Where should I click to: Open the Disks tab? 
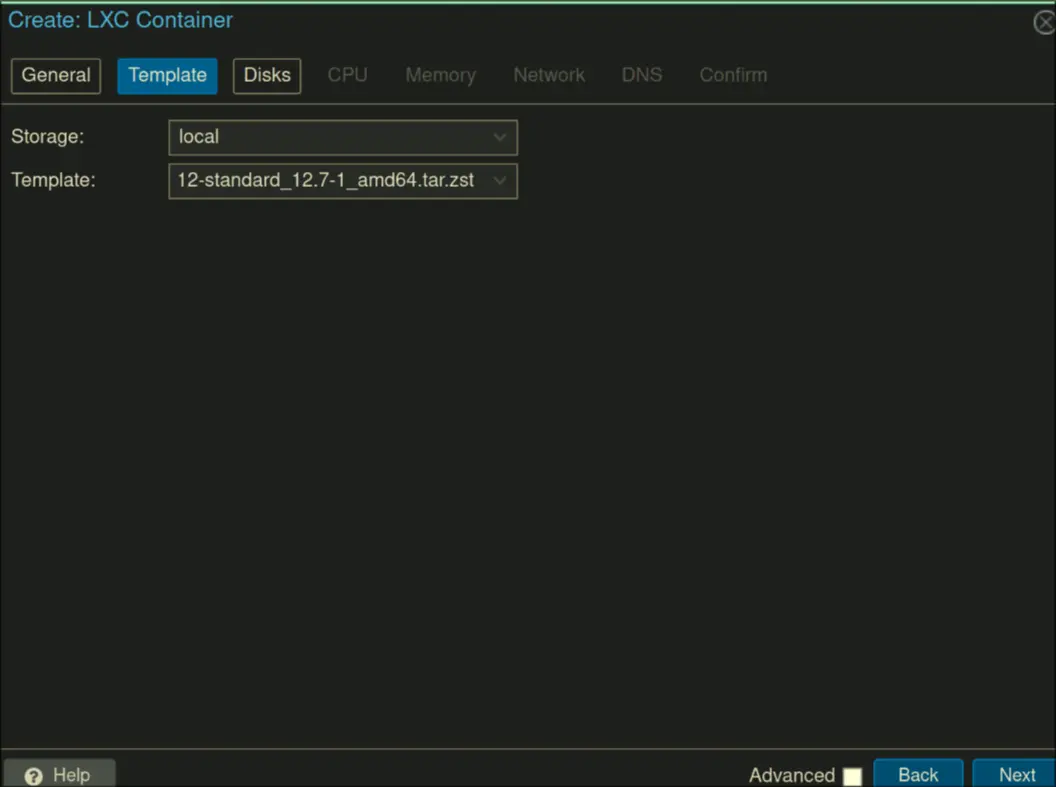pyautogui.click(x=267, y=75)
